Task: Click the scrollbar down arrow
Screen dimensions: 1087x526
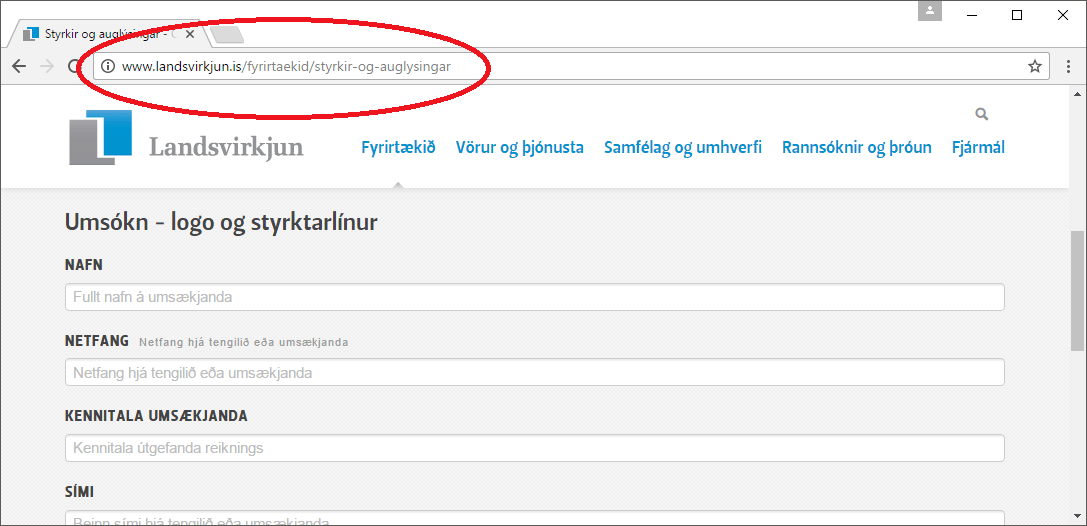Action: (1077, 516)
